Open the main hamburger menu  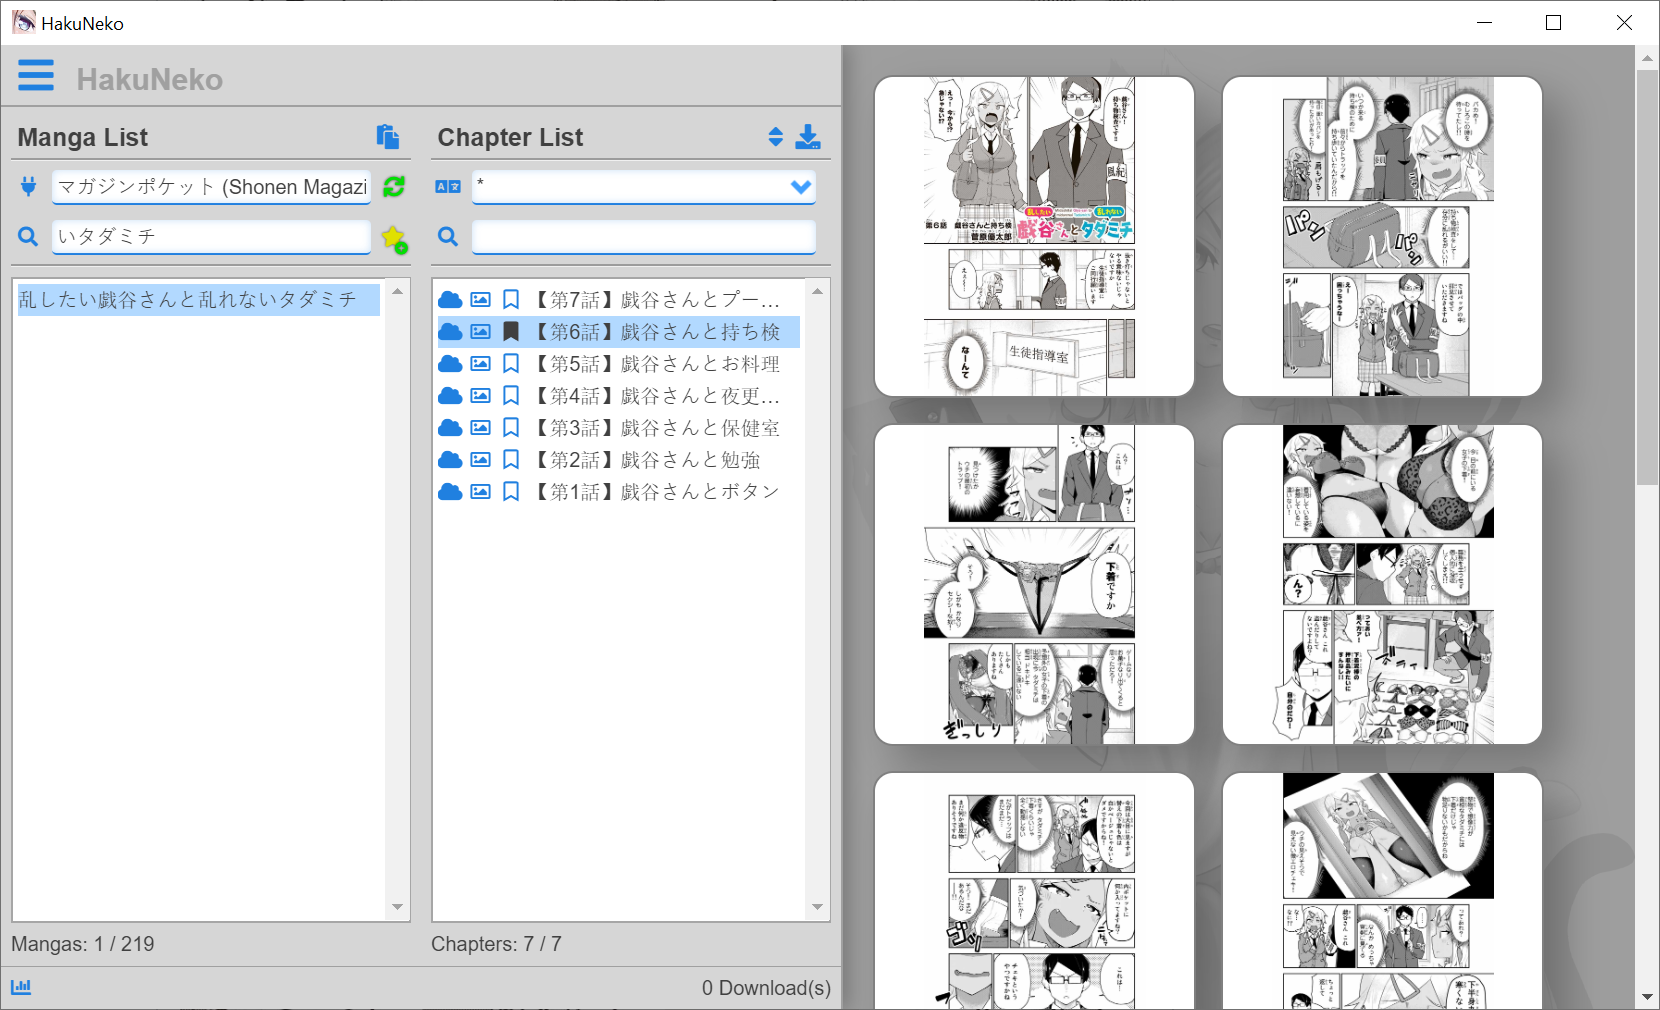(35, 76)
